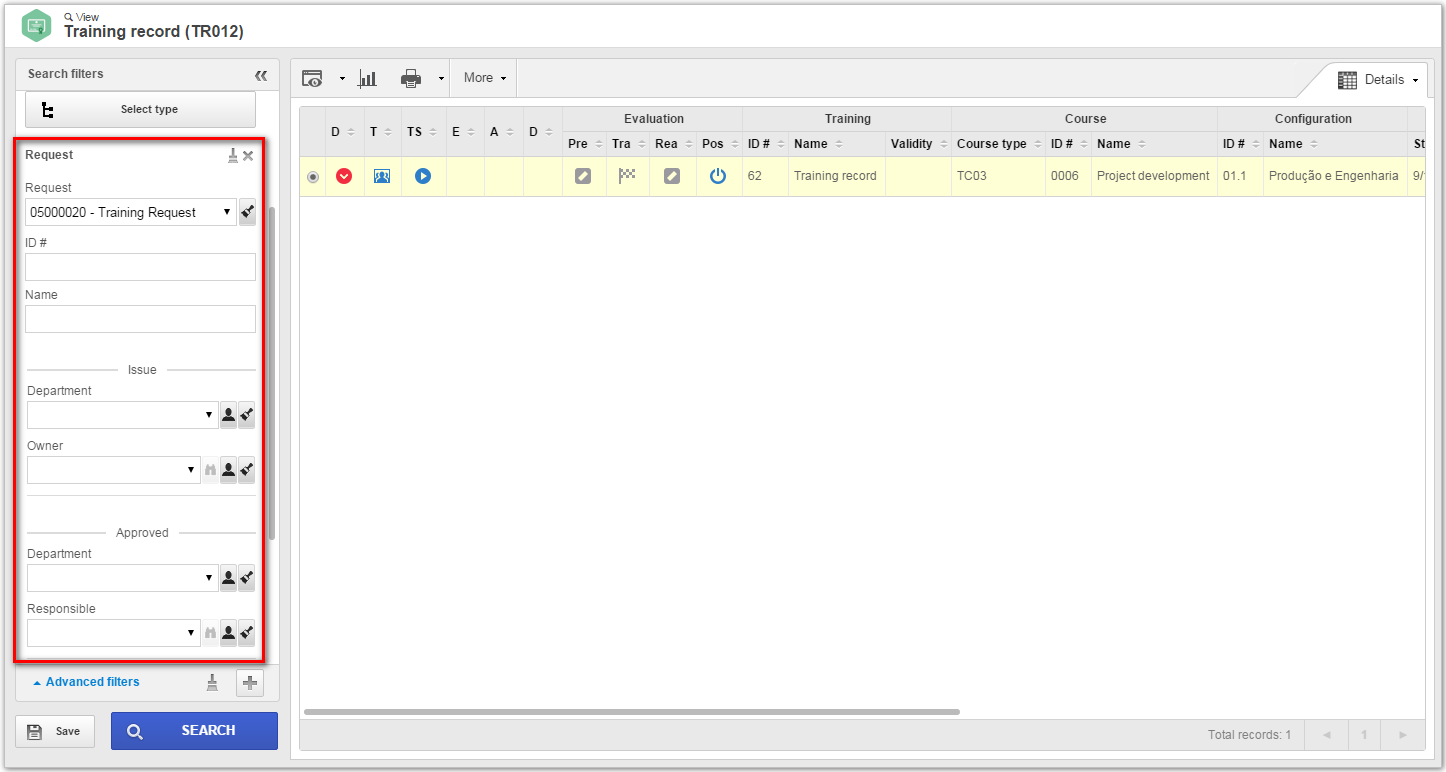Screen dimensions: 1446x772
Task: Open the bar chart toolbar icon
Action: (x=368, y=78)
